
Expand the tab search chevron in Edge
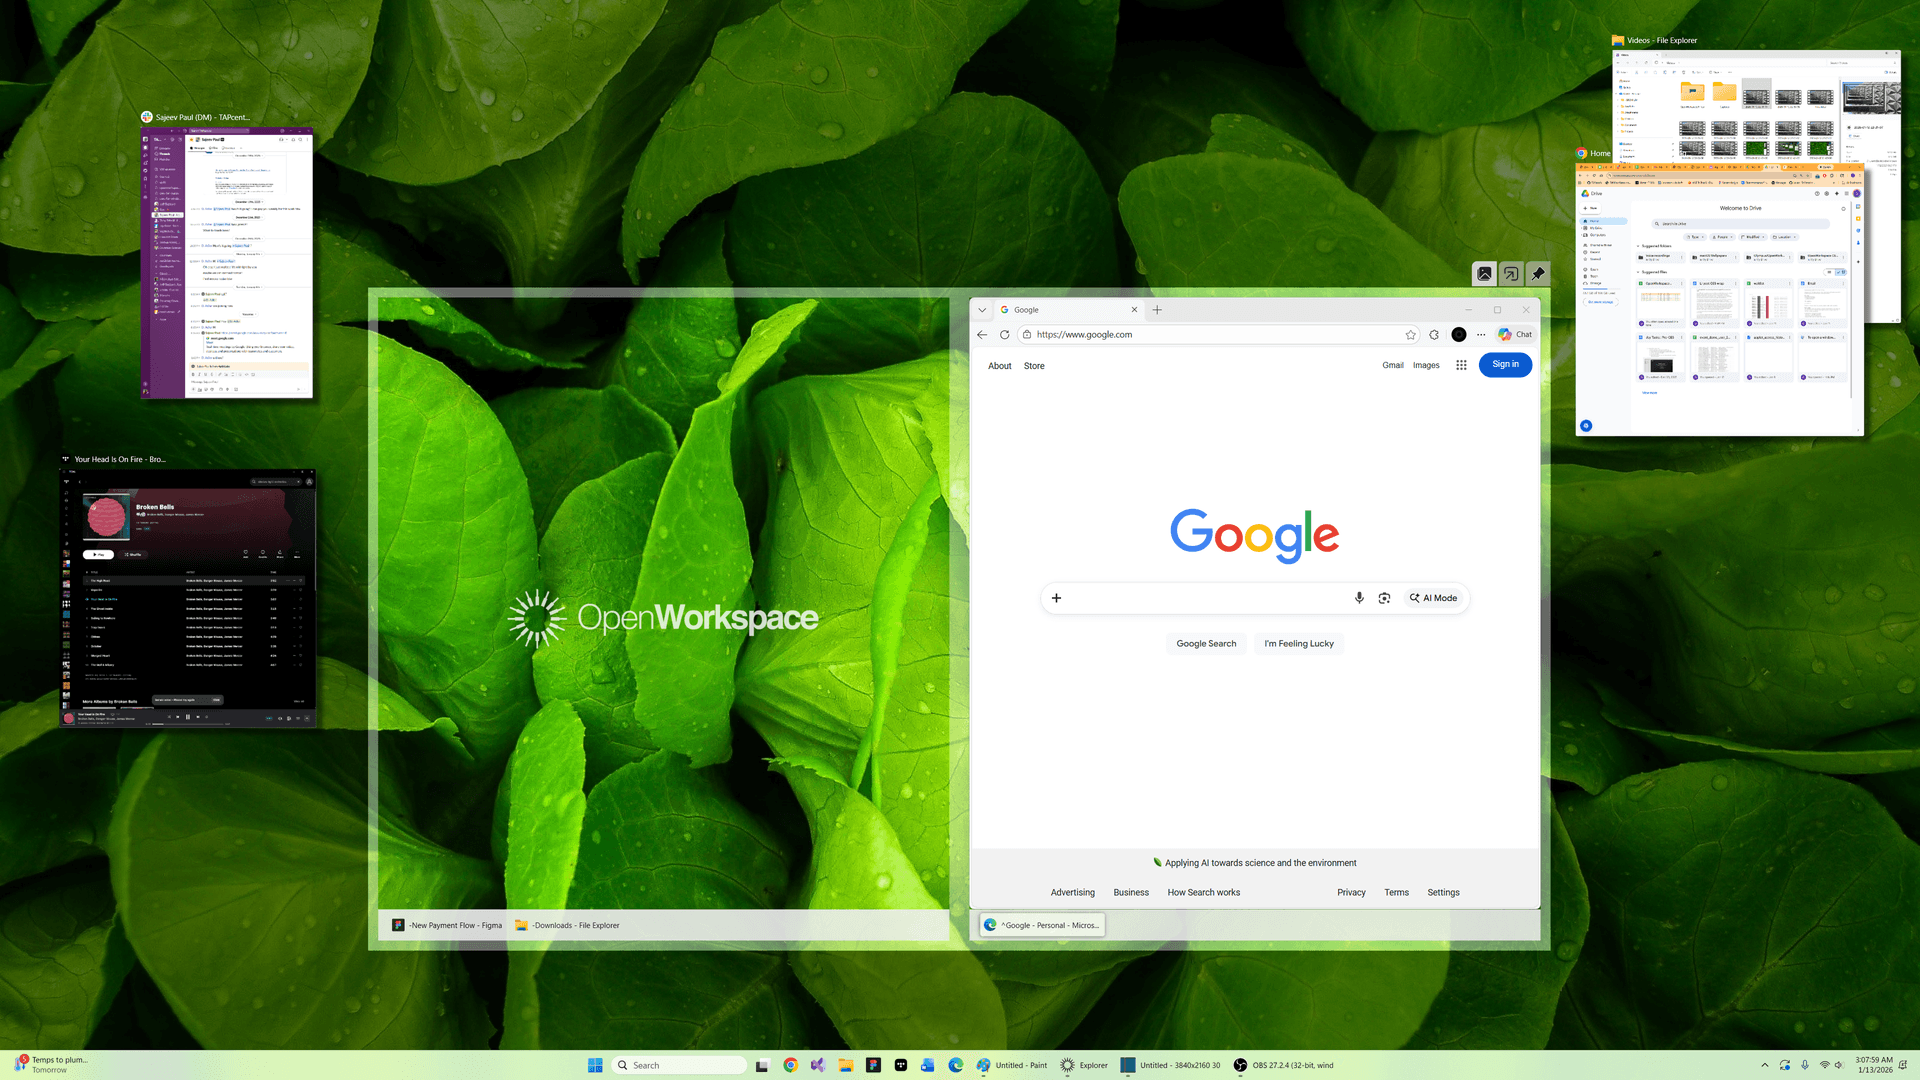982,310
